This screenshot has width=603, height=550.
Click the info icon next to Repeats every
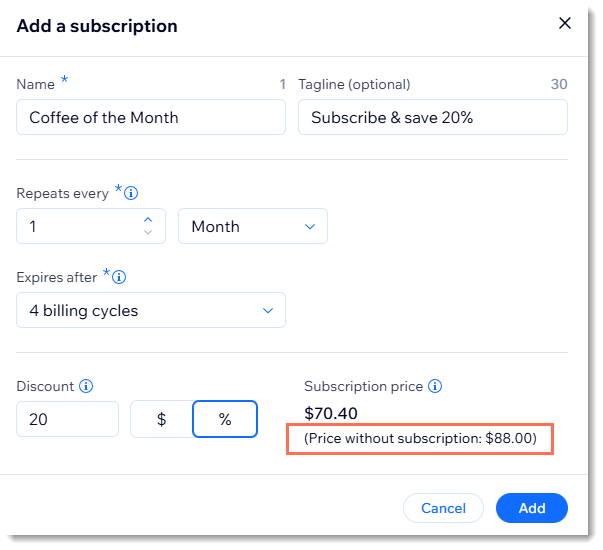(x=131, y=194)
